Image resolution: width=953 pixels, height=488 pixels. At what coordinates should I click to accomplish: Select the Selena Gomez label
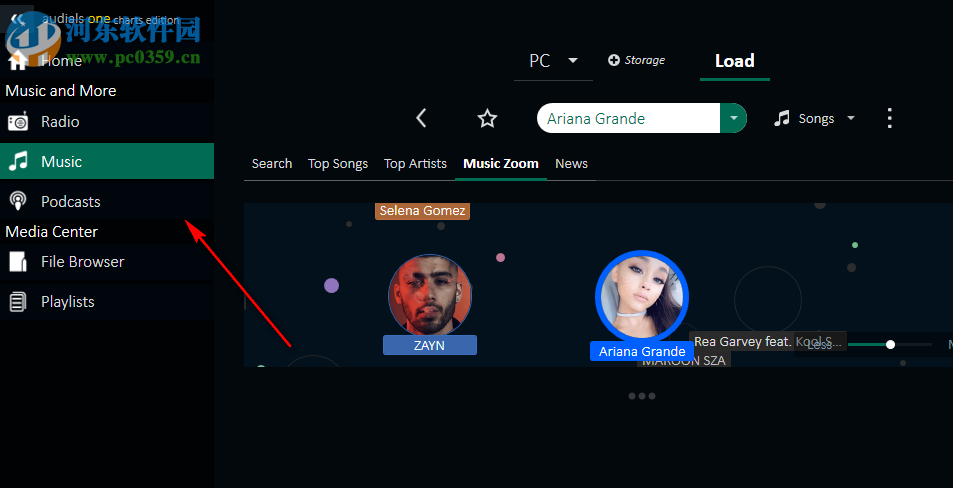422,211
